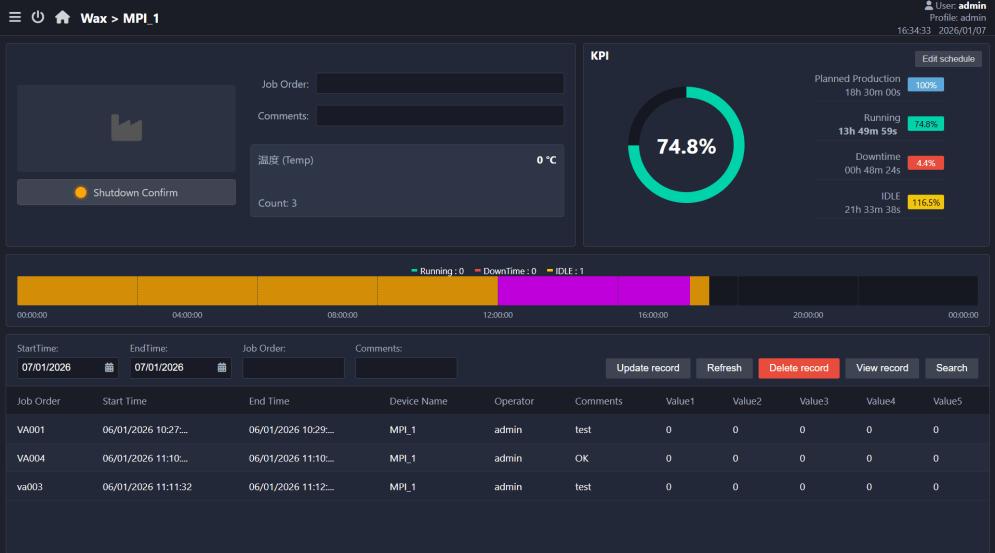This screenshot has width=995, height=553.
Task: Toggle DownTime series in chart legend
Action: point(505,271)
